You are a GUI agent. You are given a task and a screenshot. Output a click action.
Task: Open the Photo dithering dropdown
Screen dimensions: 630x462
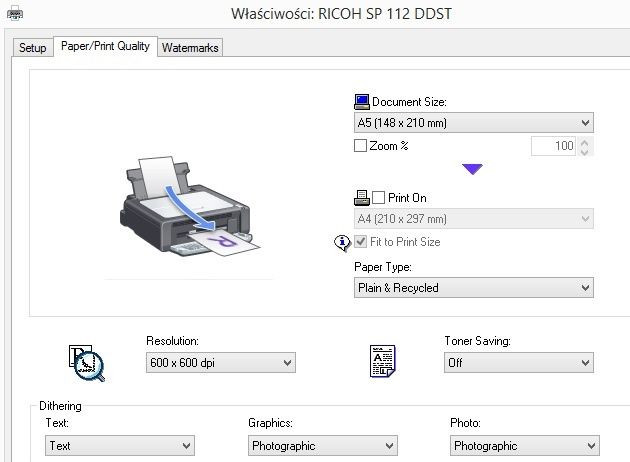(525, 445)
